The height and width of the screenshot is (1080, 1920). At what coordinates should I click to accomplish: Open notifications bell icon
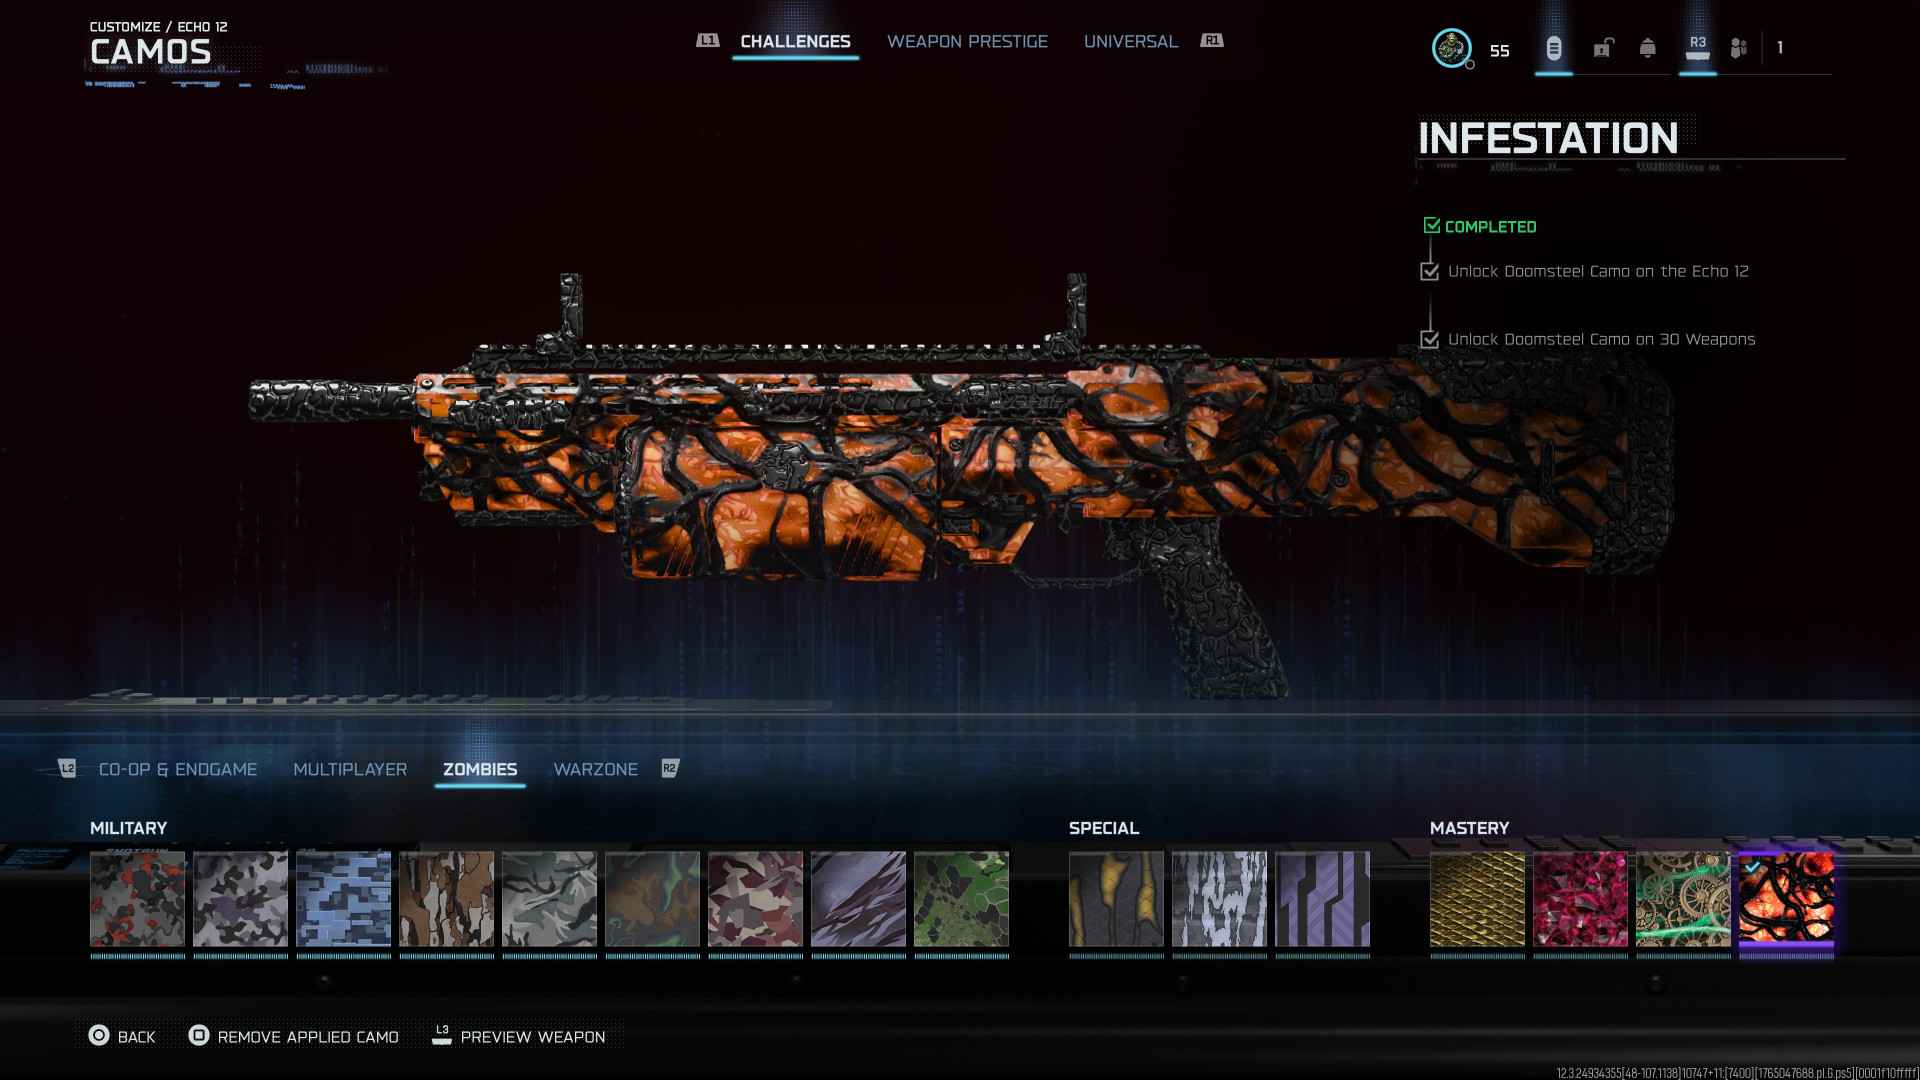click(1647, 48)
